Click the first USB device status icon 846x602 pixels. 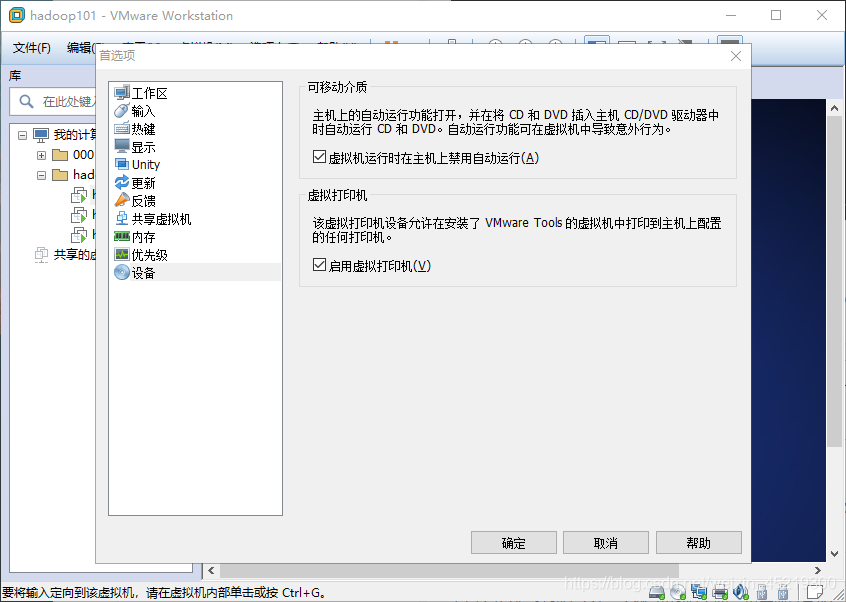pyautogui.click(x=761, y=592)
